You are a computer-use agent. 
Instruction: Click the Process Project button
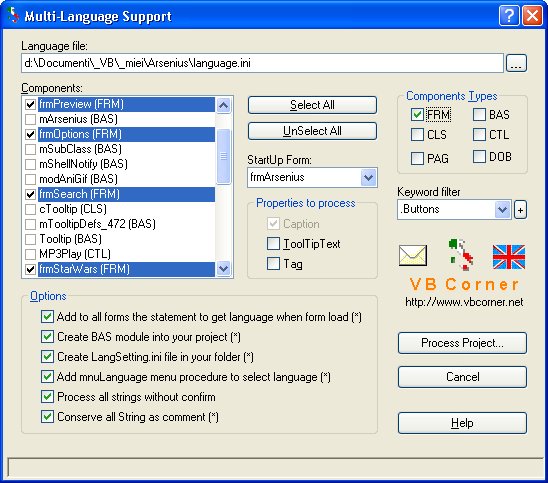point(462,343)
